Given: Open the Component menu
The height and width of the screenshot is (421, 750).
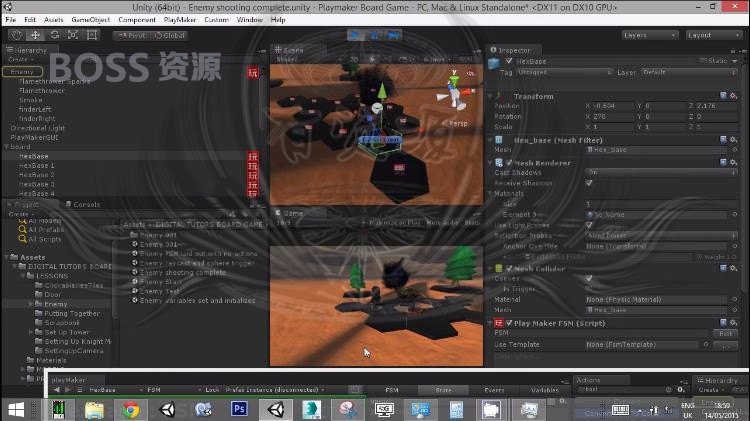Looking at the screenshot, I should click(137, 20).
